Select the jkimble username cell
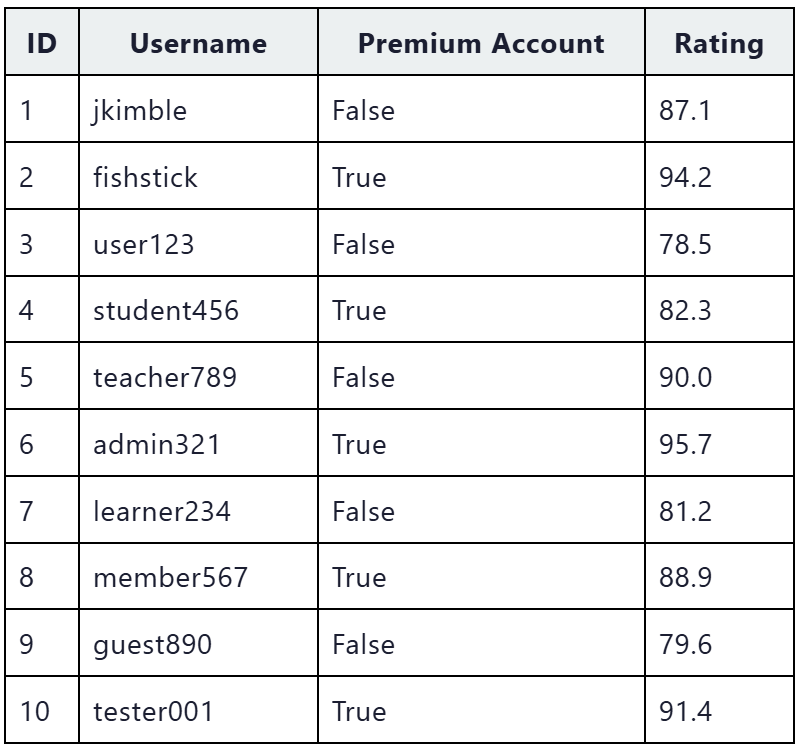Image resolution: width=802 pixels, height=750 pixels. 198,109
